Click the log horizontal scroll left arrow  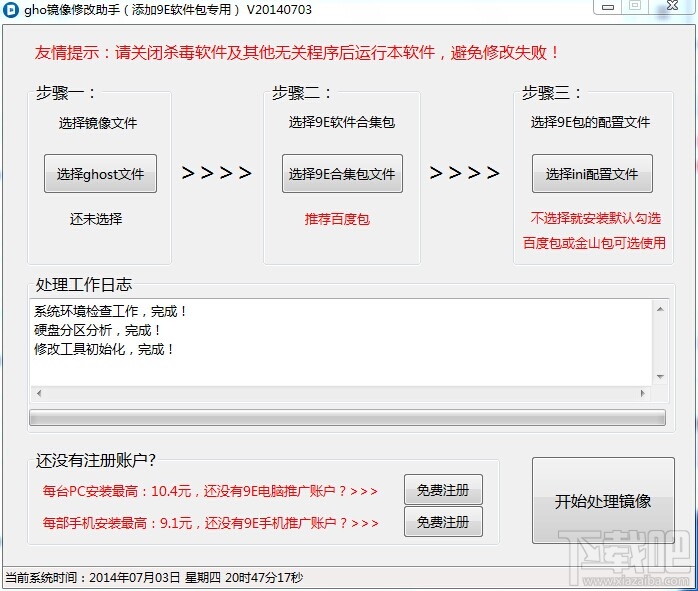tap(39, 393)
